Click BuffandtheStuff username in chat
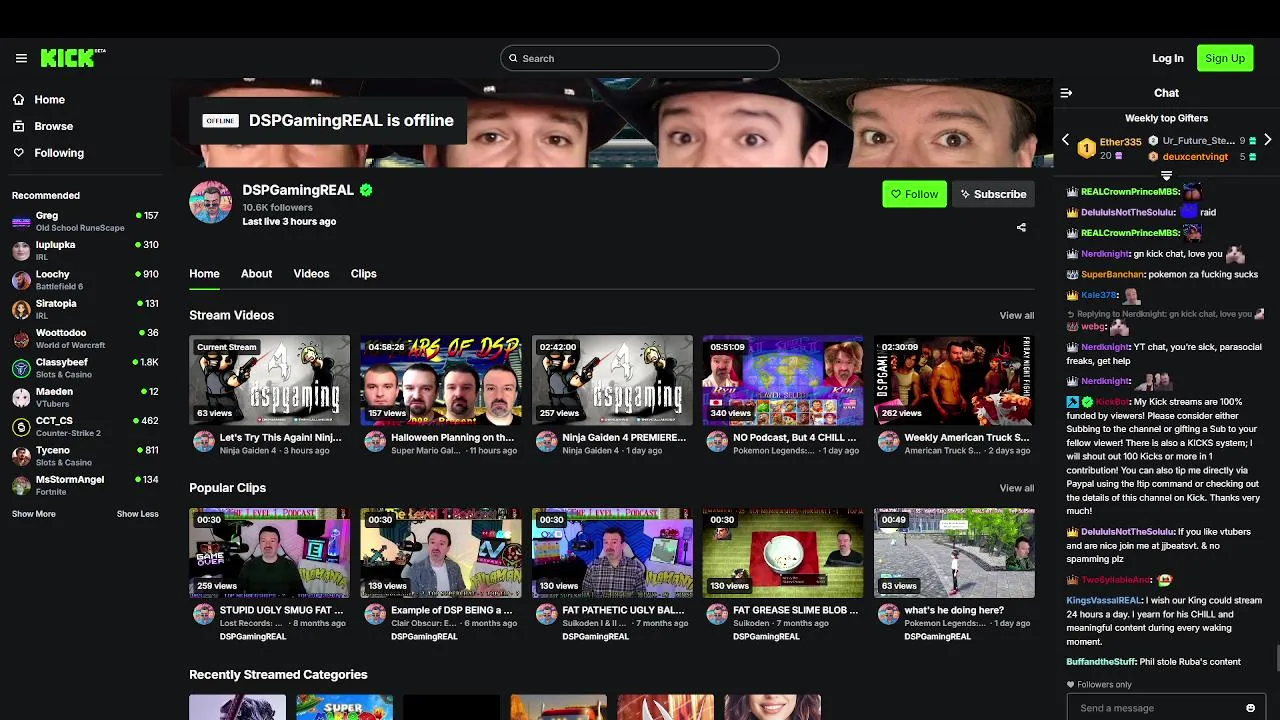 (1101, 662)
